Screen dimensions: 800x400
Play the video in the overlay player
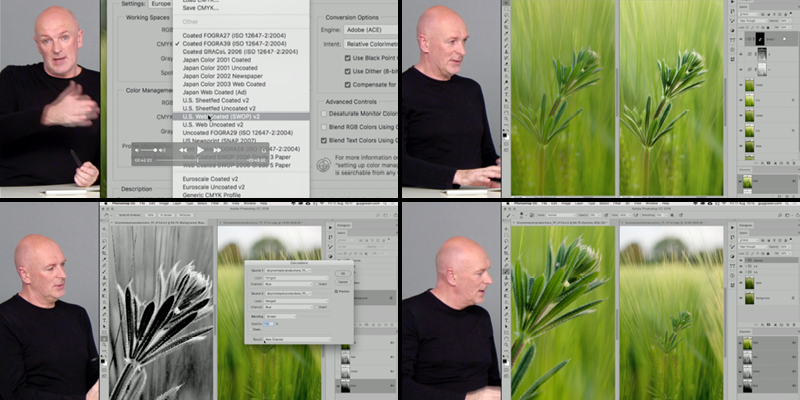(x=201, y=149)
